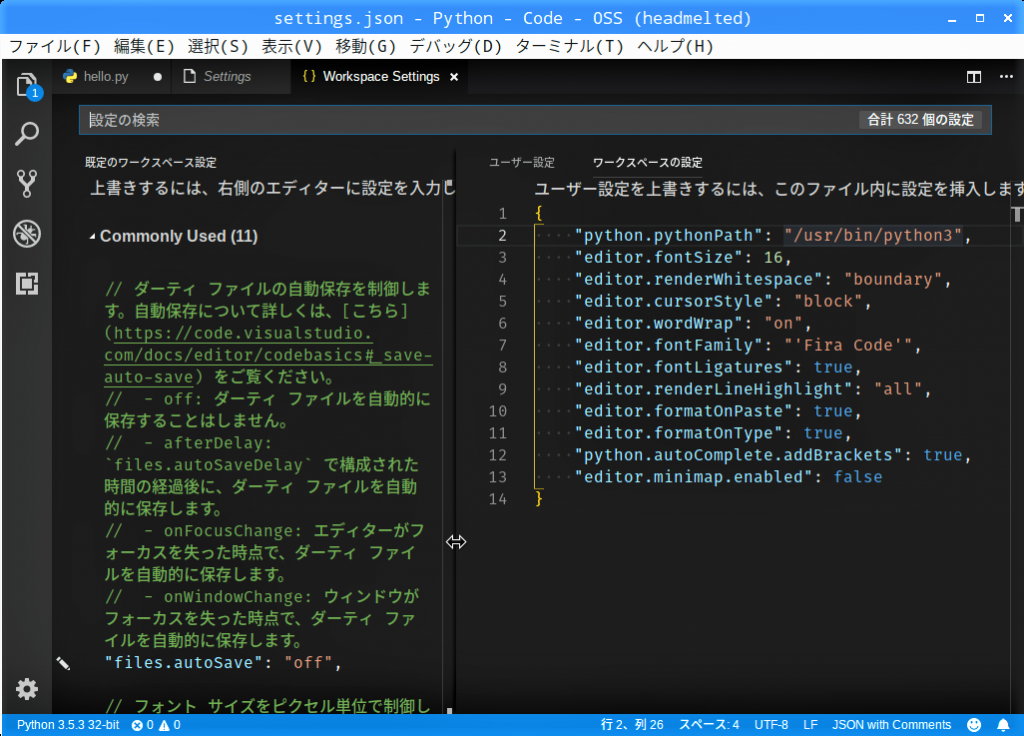Click the 設定の検索 search field
The width and height of the screenshot is (1024, 736).
[470, 120]
